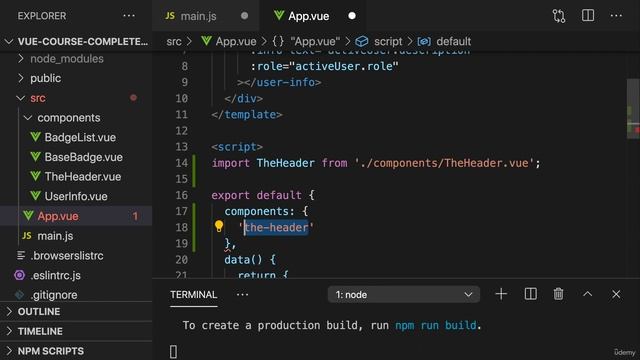
Task: Open editor more actions menu
Action: pyautogui.click(x=616, y=16)
